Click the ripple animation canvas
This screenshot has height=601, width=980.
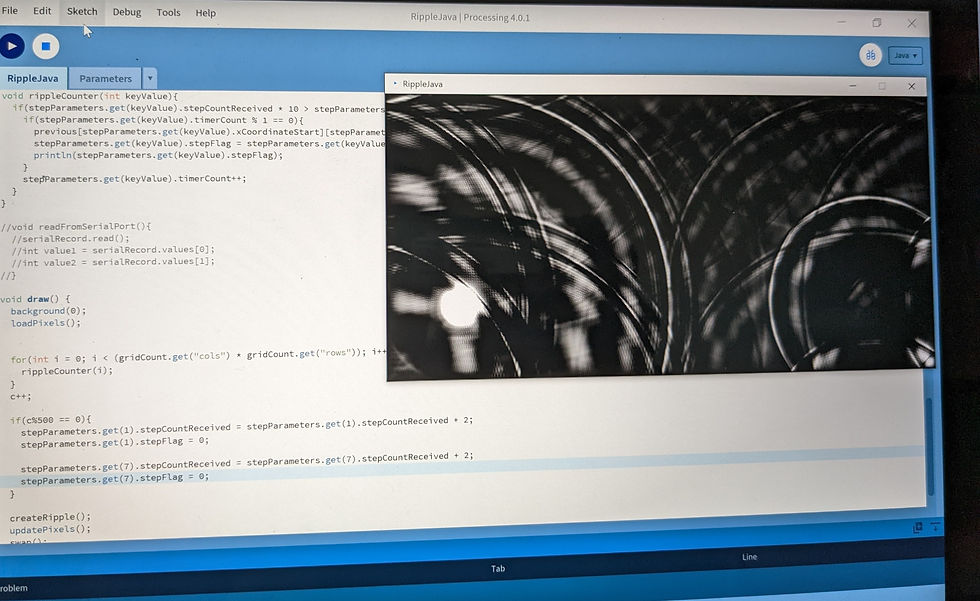[659, 234]
